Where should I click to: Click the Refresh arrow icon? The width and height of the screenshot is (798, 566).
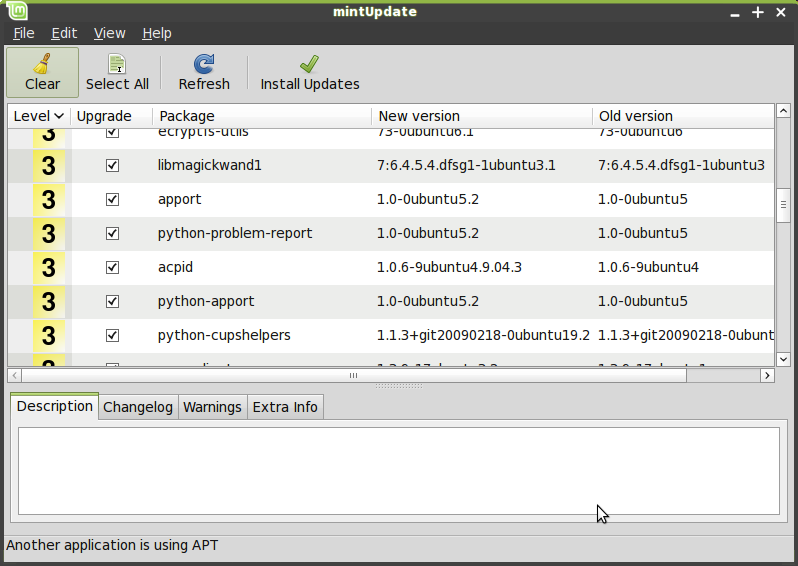[x=204, y=64]
